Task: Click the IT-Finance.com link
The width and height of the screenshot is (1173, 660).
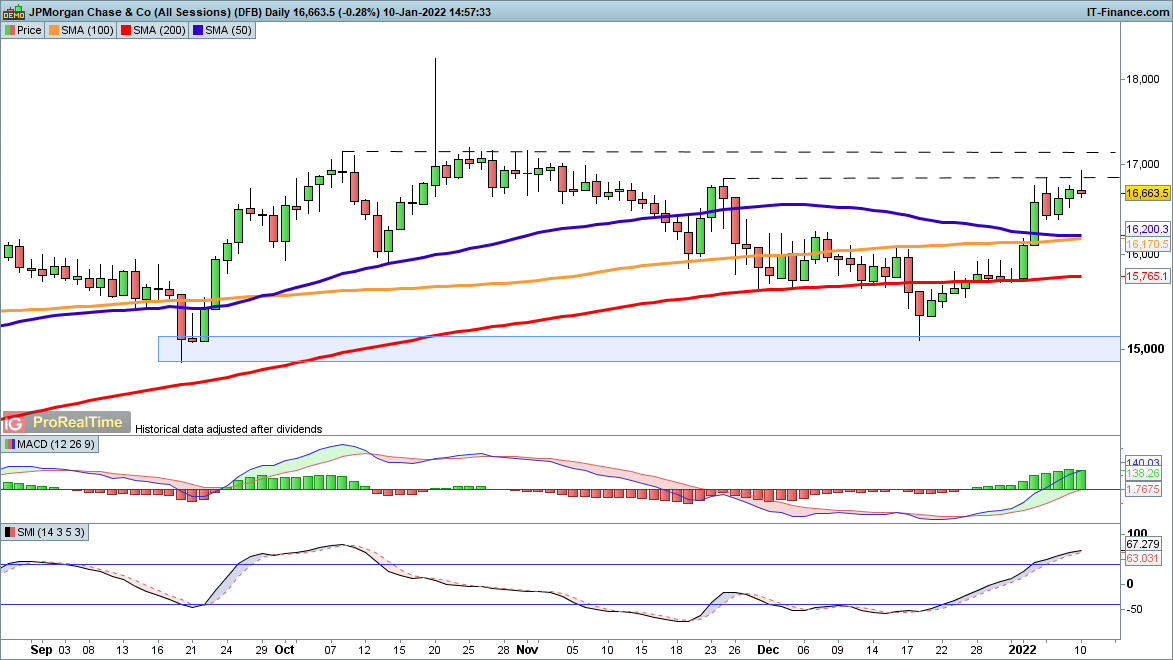Action: (1127, 12)
